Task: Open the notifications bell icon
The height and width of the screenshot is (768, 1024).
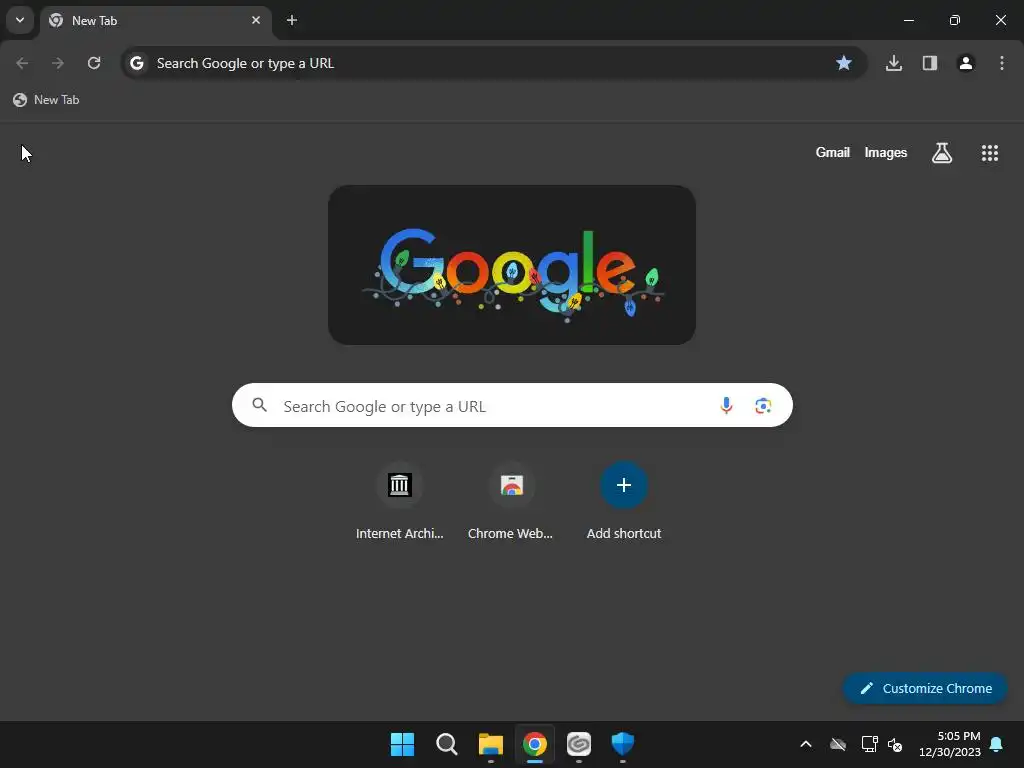Action: pyautogui.click(x=996, y=744)
